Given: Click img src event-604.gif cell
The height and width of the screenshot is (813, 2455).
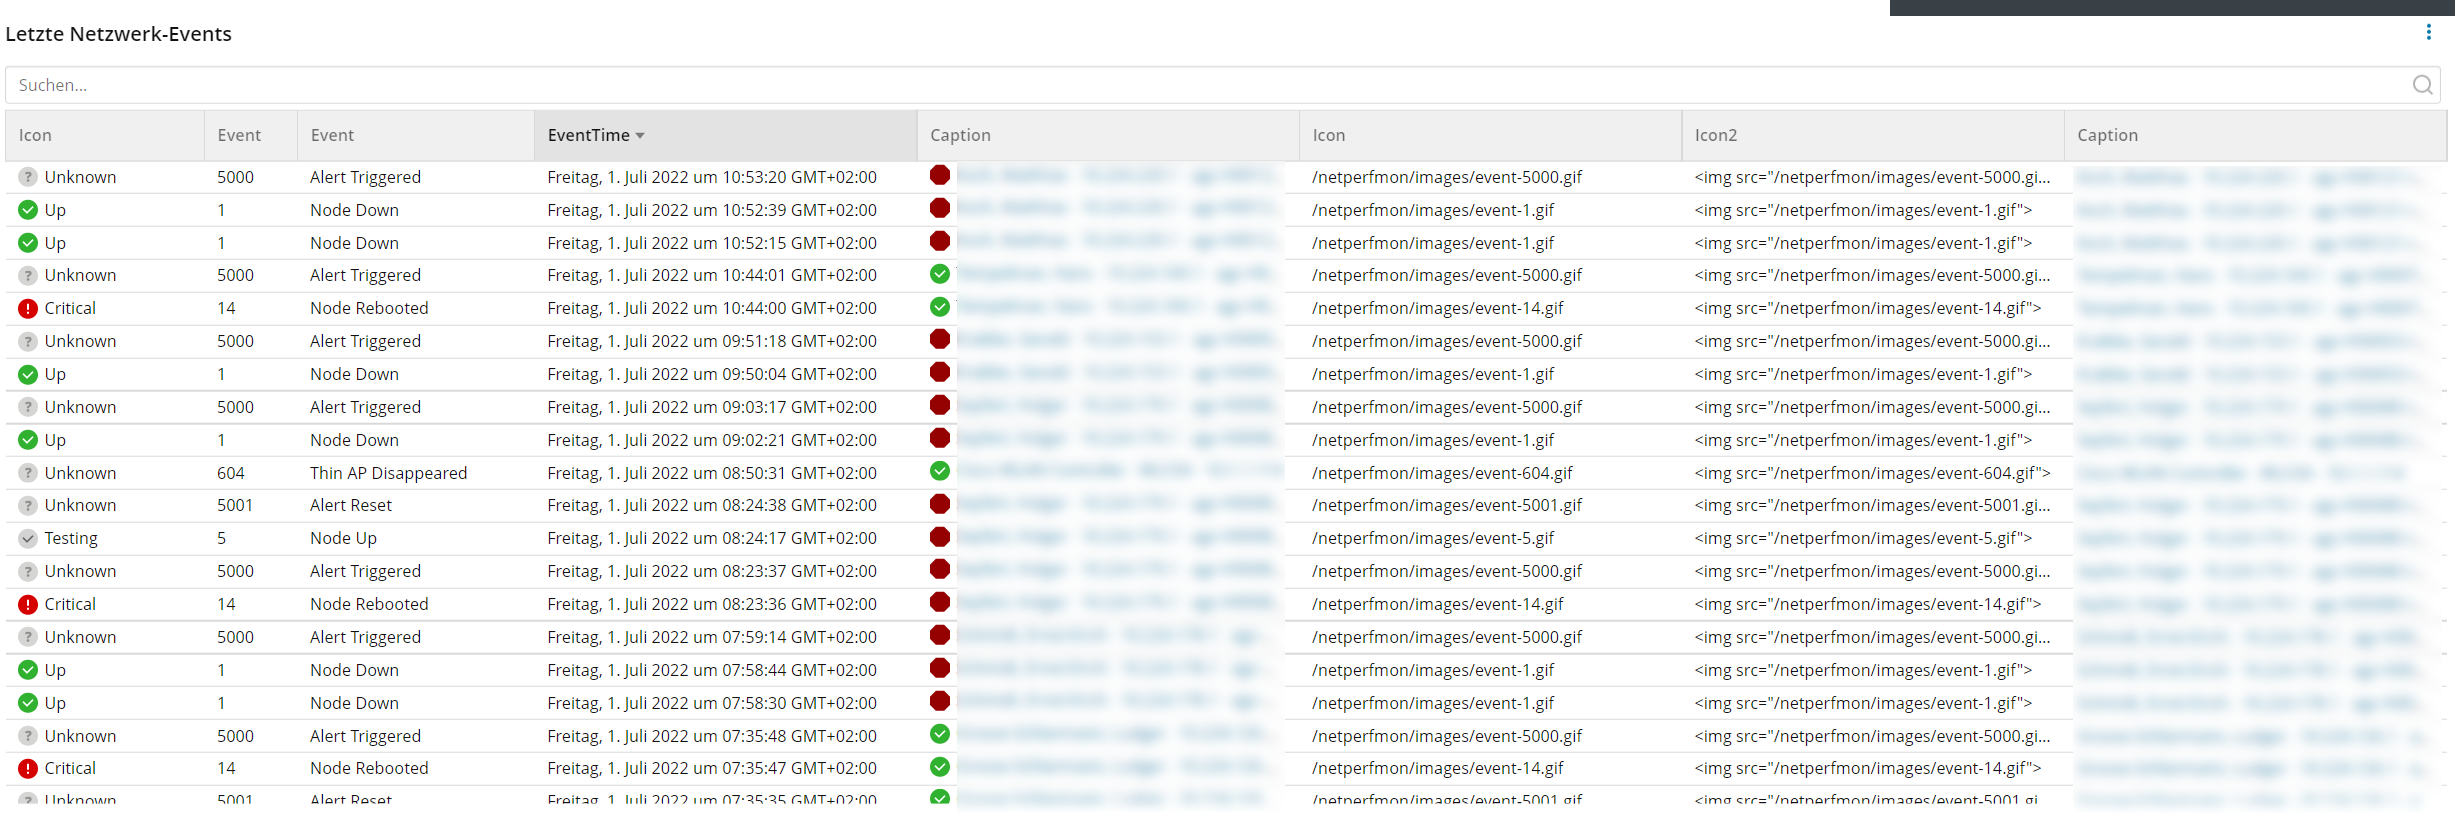Looking at the screenshot, I should [x=1872, y=473].
